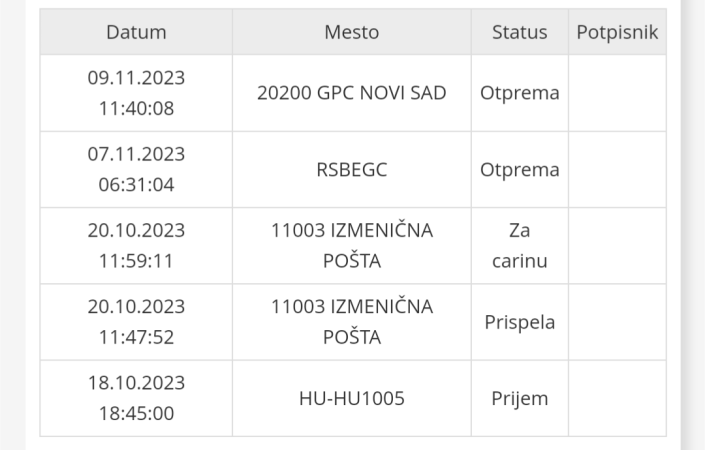Select the 20.10.2023 11:47:52 date cell
The image size is (705, 450).
pyautogui.click(x=136, y=322)
